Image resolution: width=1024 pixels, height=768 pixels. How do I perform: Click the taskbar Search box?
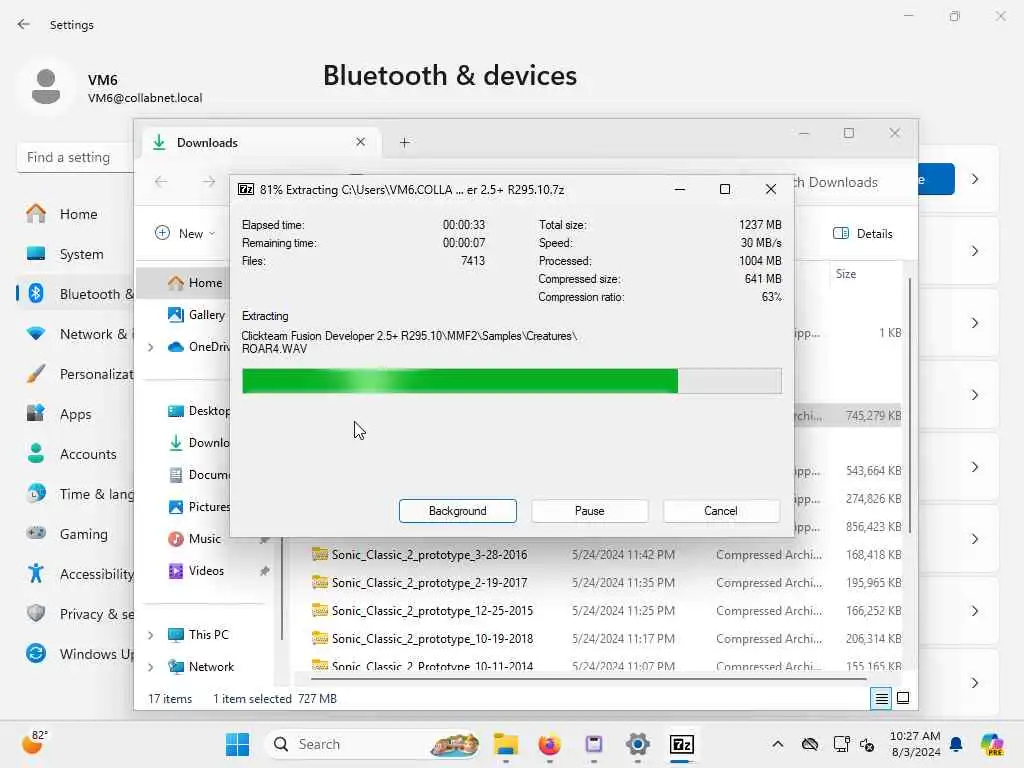[374, 744]
